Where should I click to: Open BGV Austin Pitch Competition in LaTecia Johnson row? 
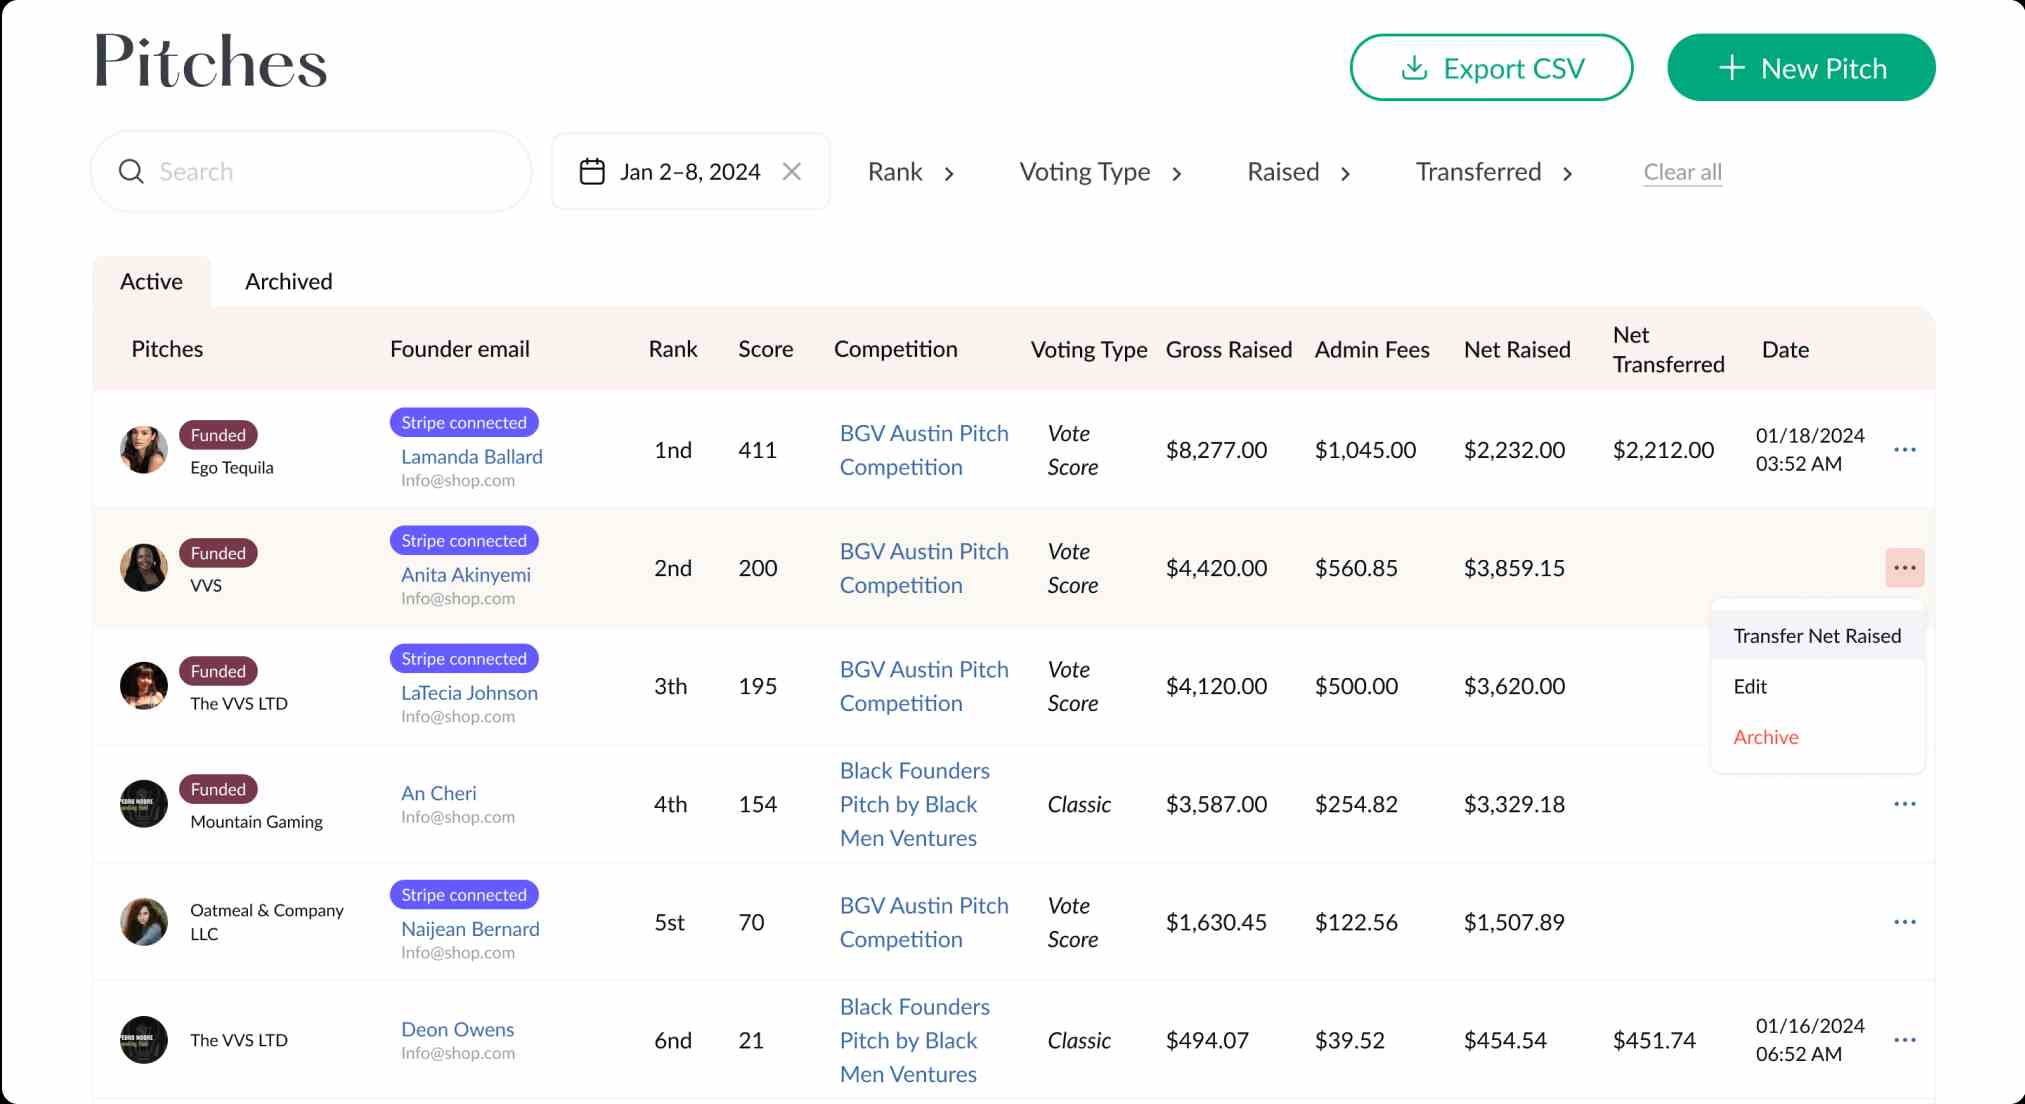click(924, 686)
